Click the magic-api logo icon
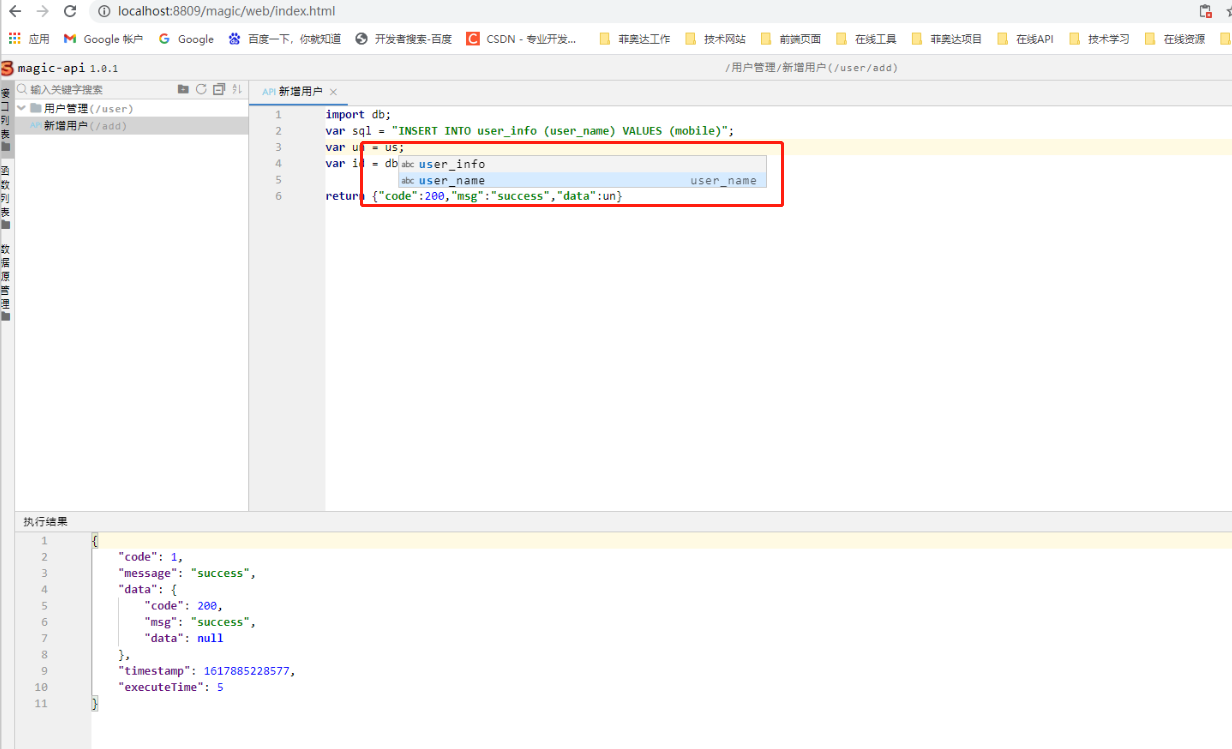 point(8,67)
